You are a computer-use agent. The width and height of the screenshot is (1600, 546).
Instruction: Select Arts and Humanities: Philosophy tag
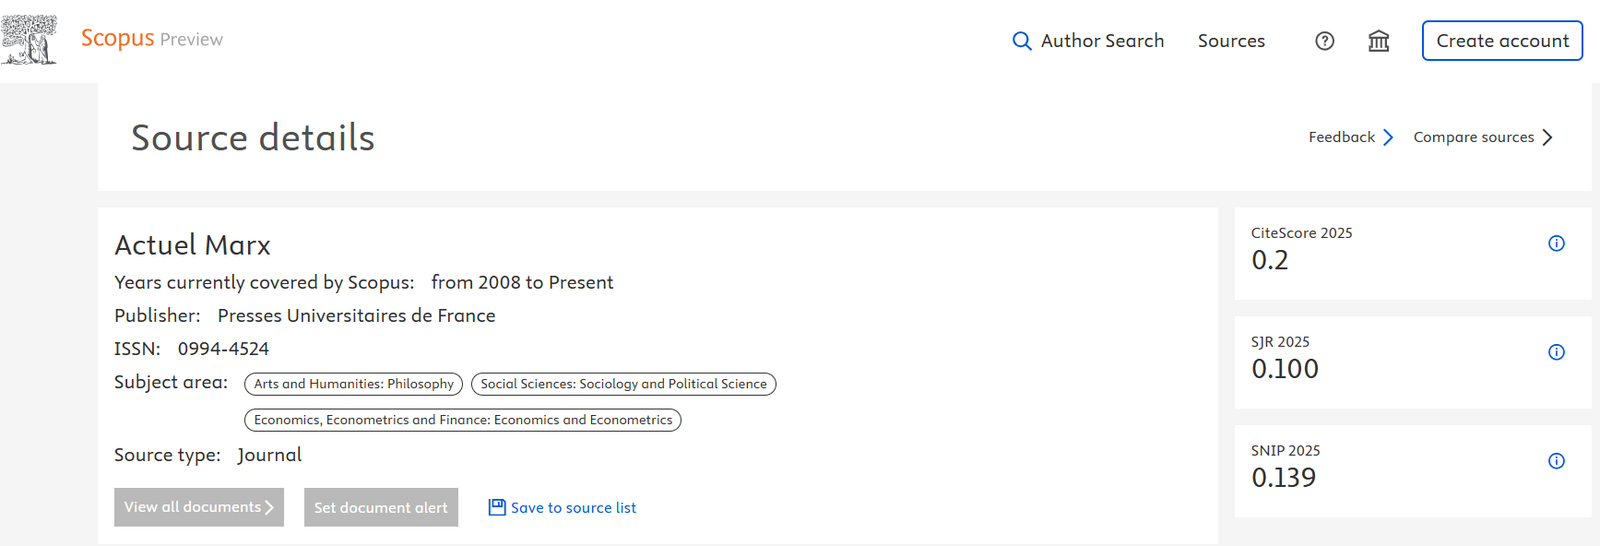[354, 384]
